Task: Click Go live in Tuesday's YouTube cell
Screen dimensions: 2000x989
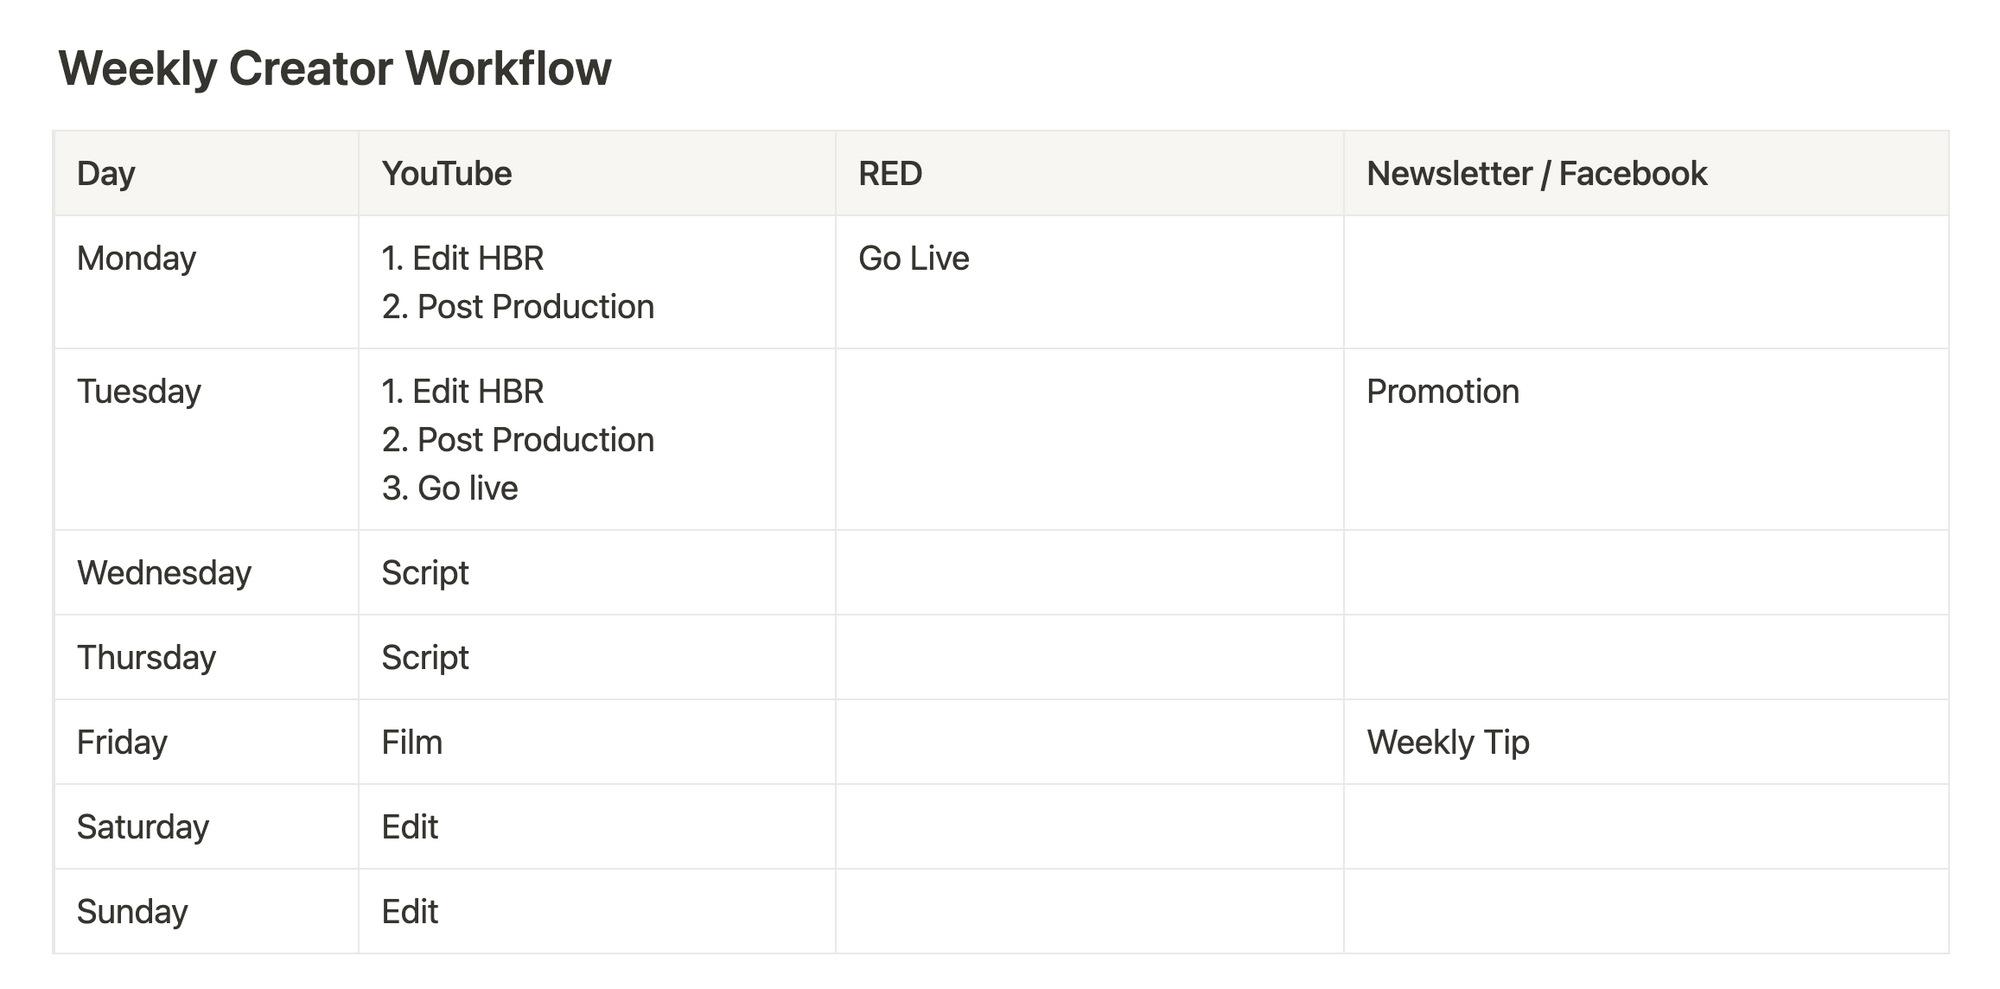Action: 468,488
